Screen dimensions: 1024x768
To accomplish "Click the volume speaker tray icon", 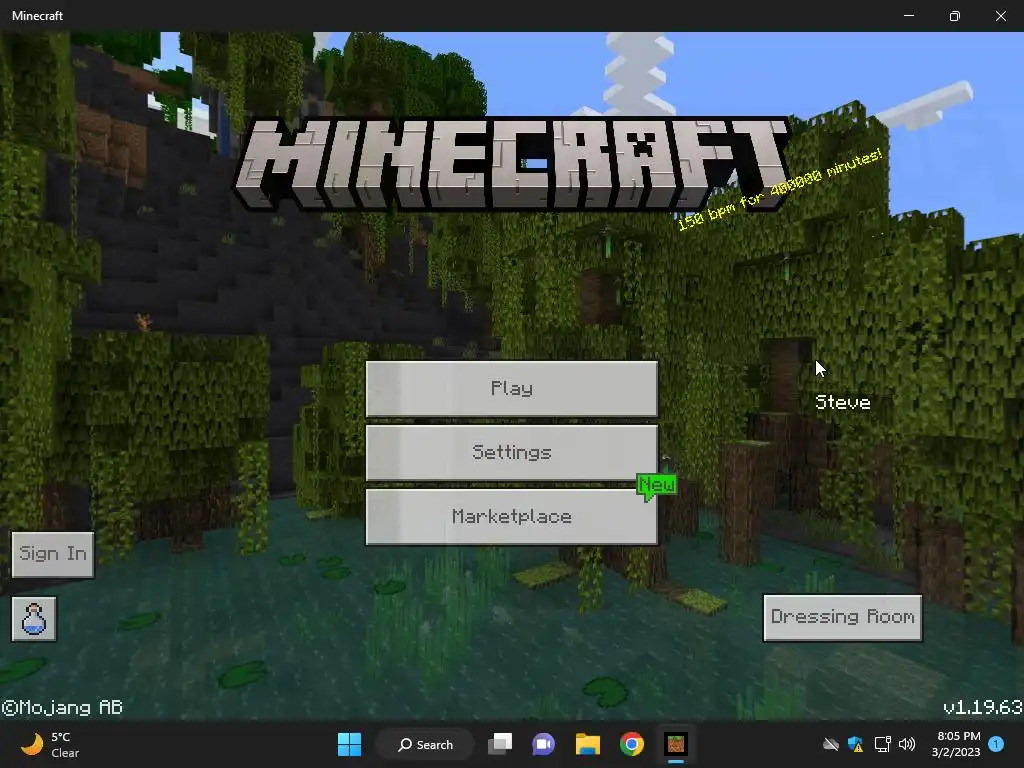I will (906, 744).
